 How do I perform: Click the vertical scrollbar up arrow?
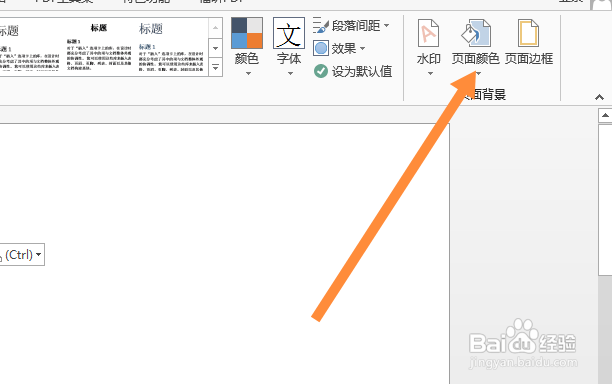click(x=605, y=115)
